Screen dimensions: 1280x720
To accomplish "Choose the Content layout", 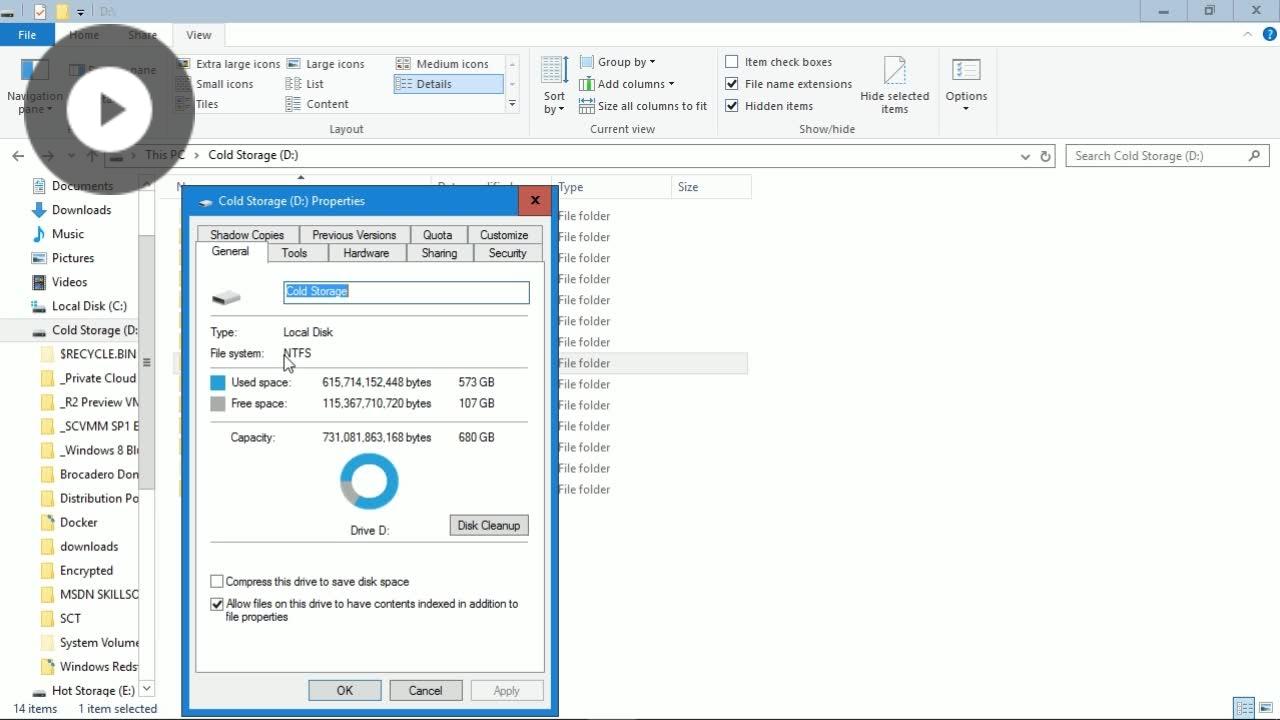I will [317, 104].
